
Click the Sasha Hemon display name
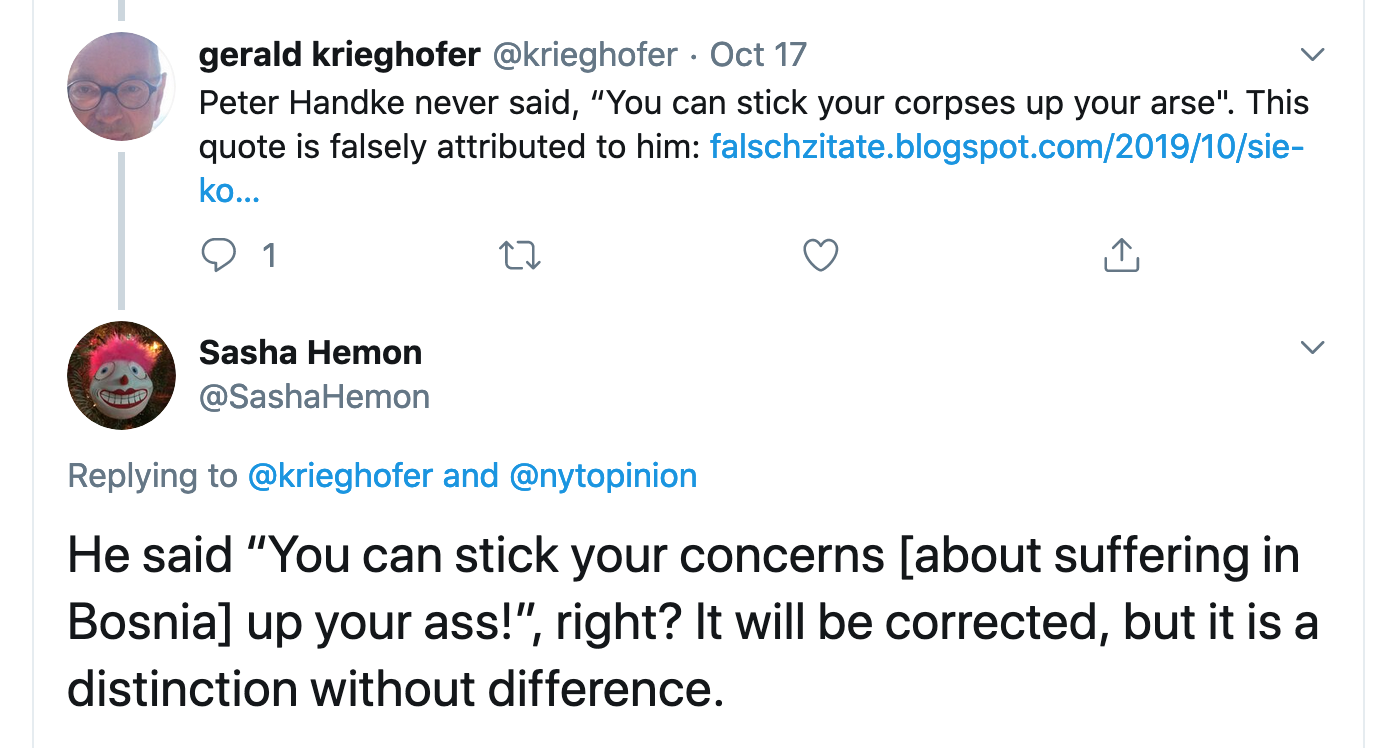tap(310, 352)
